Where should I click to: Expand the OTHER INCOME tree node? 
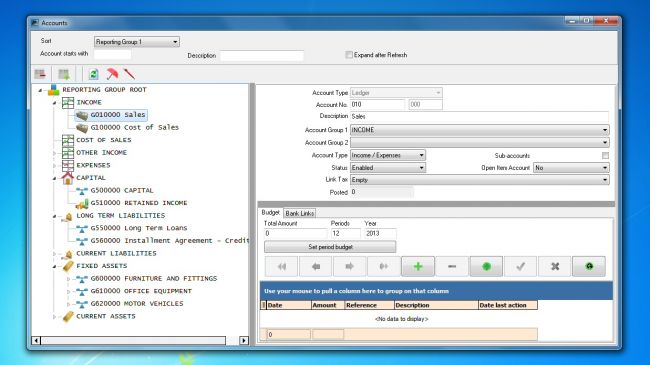coord(54,153)
